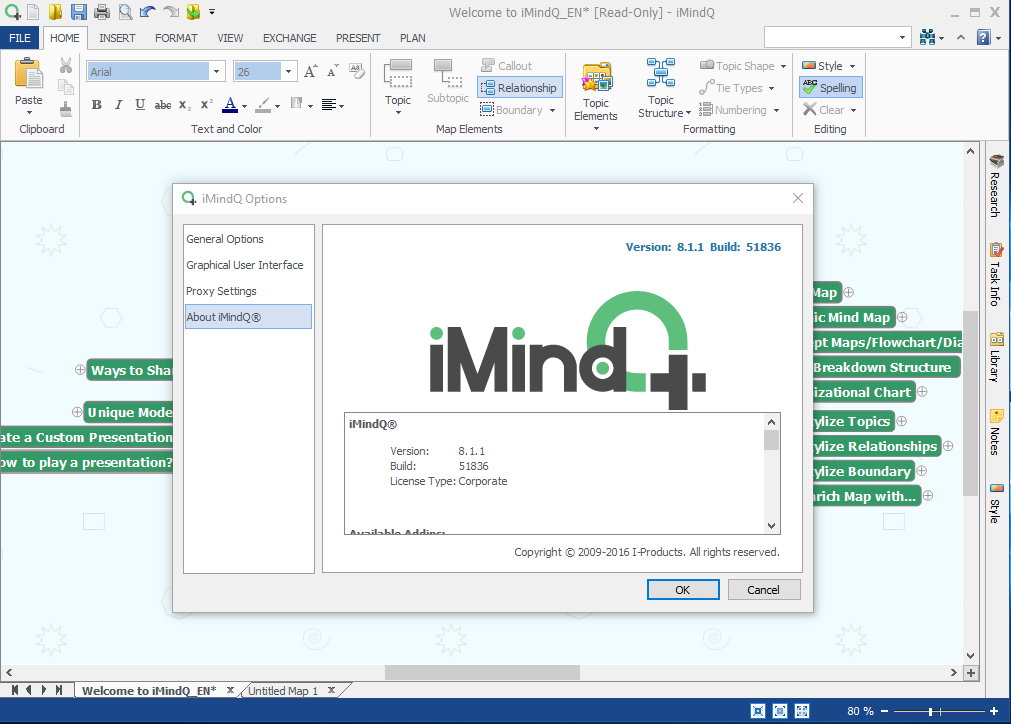The width and height of the screenshot is (1011, 724).
Task: Switch to the Untitled Map 1 tab
Action: pyautogui.click(x=283, y=690)
